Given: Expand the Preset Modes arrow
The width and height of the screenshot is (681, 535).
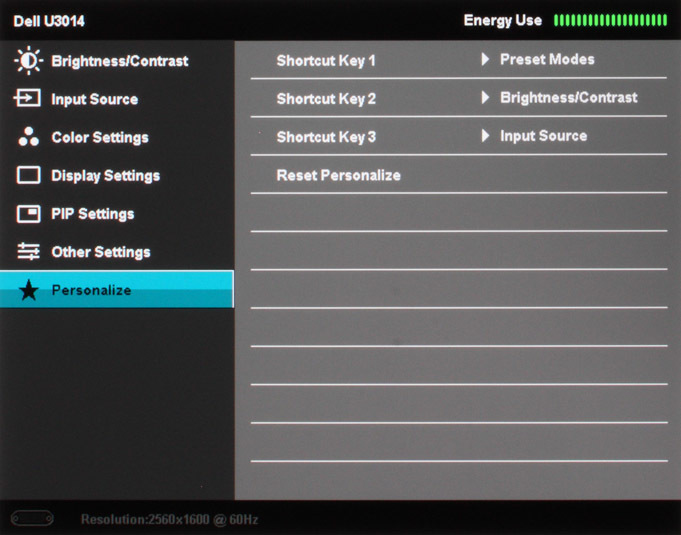Looking at the screenshot, I should pyautogui.click(x=485, y=59).
